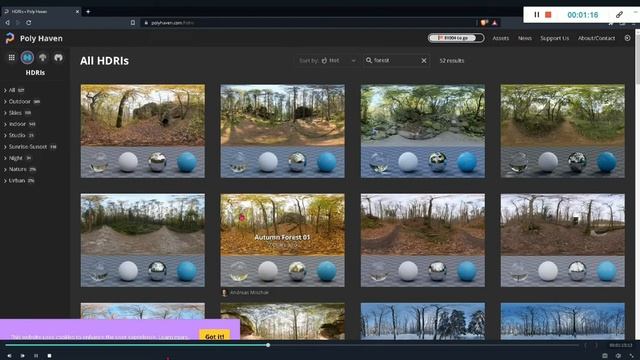Open the Autumn Forest 01 HDRI thumbnail
The height and width of the screenshot is (360, 640).
[x=282, y=240]
